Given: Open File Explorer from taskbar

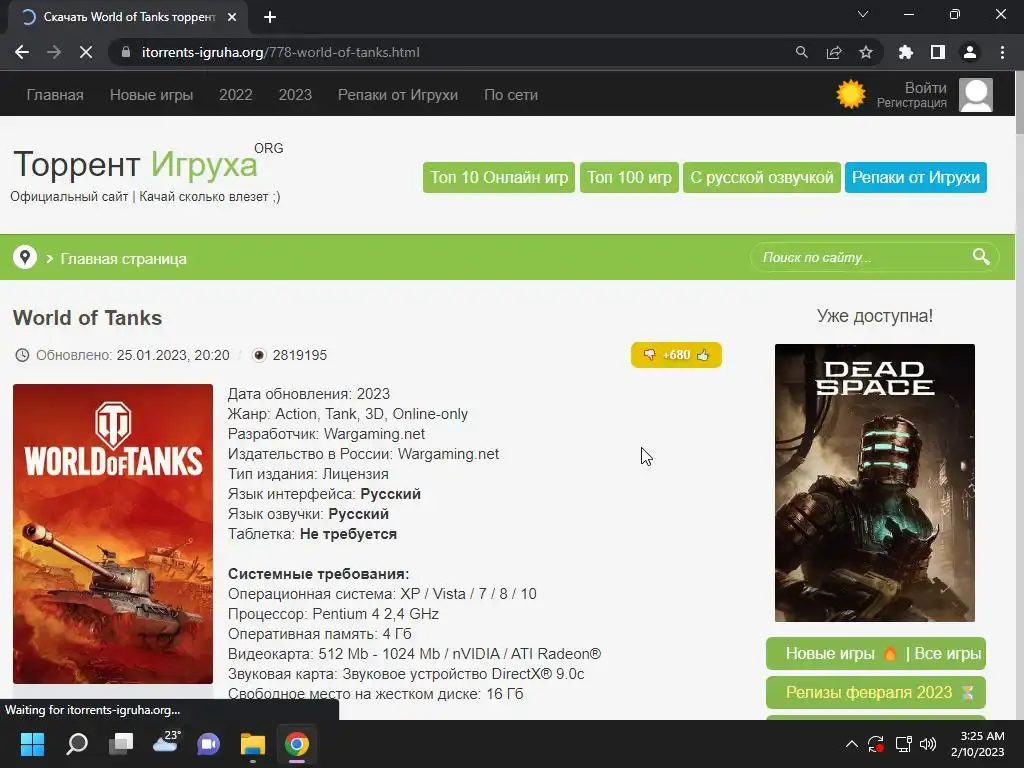Looking at the screenshot, I should 253,744.
